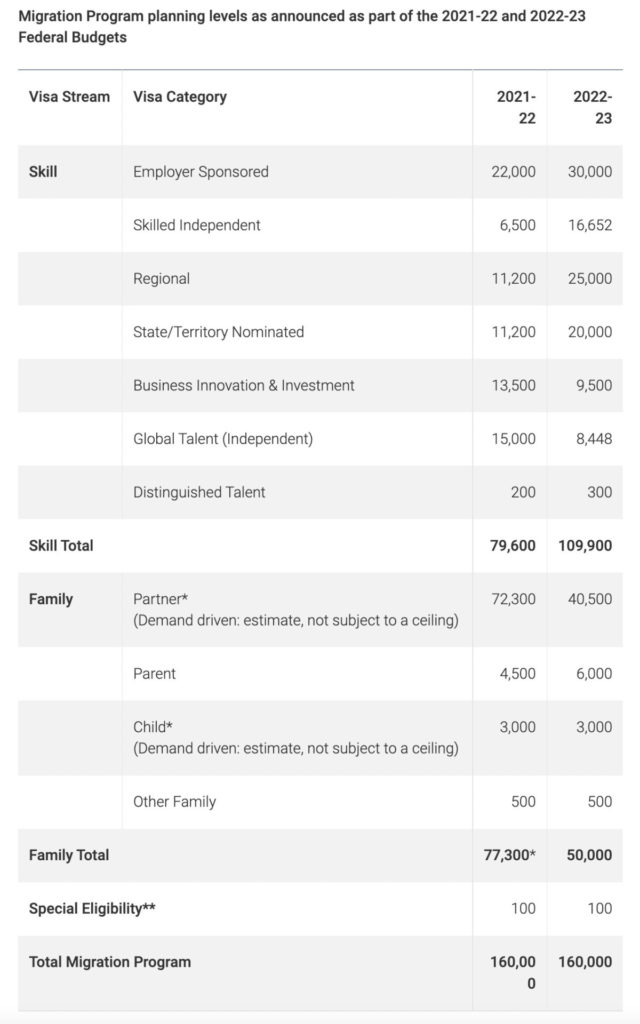Select the Employer Sponsored row label
The height and width of the screenshot is (1024, 640).
click(x=201, y=172)
